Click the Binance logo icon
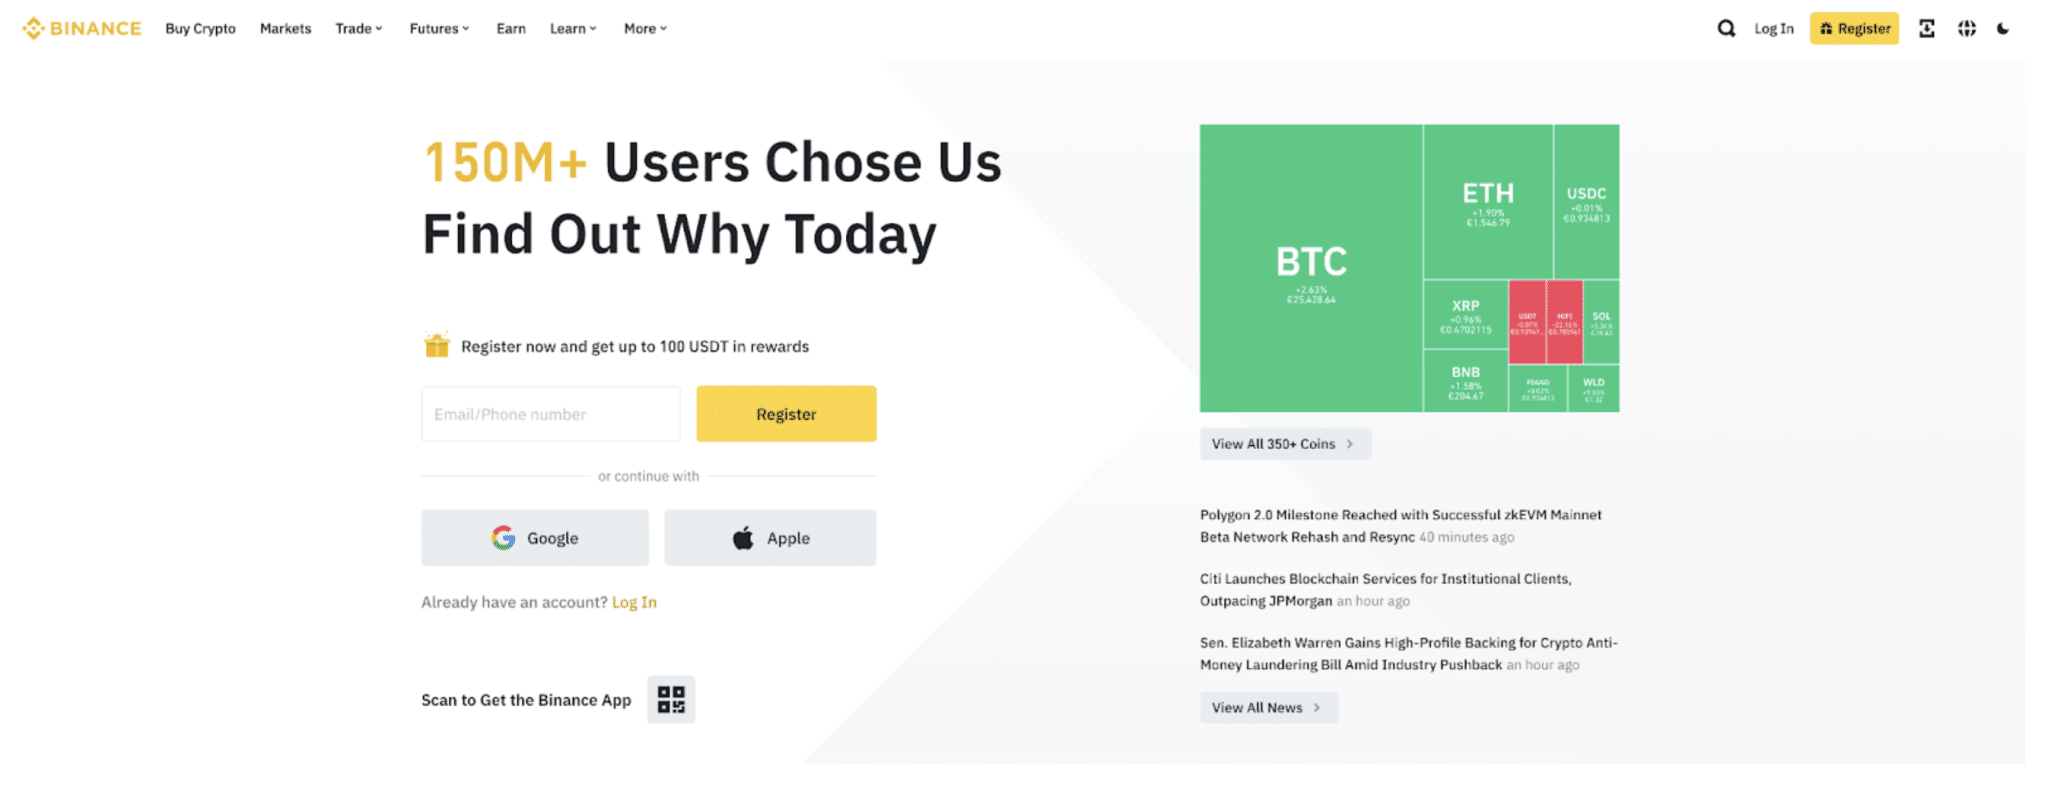 [33, 29]
